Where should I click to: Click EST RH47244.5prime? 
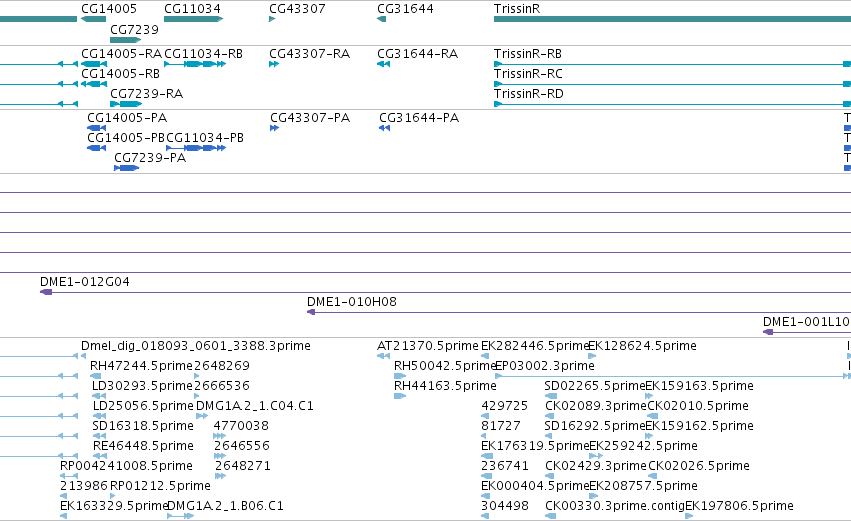pos(141,366)
